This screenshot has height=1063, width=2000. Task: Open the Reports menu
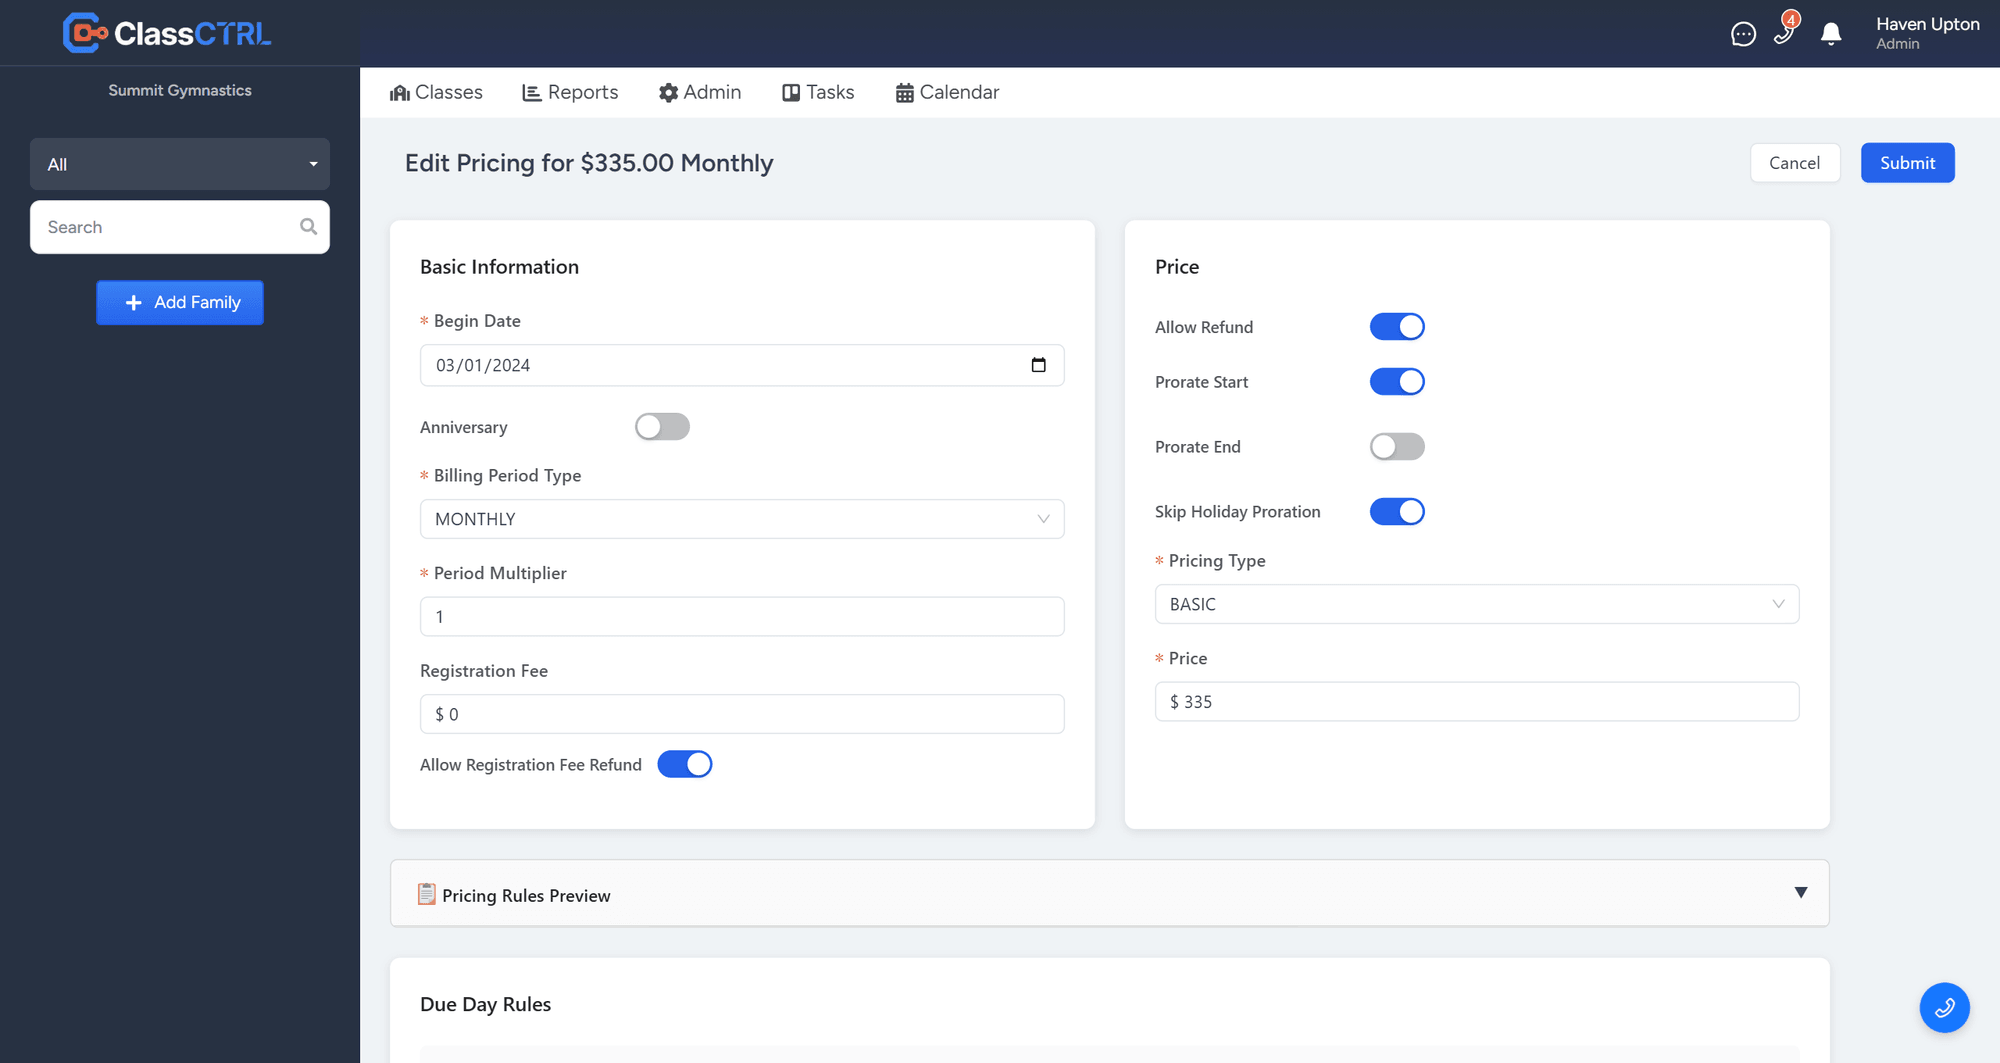570,93
